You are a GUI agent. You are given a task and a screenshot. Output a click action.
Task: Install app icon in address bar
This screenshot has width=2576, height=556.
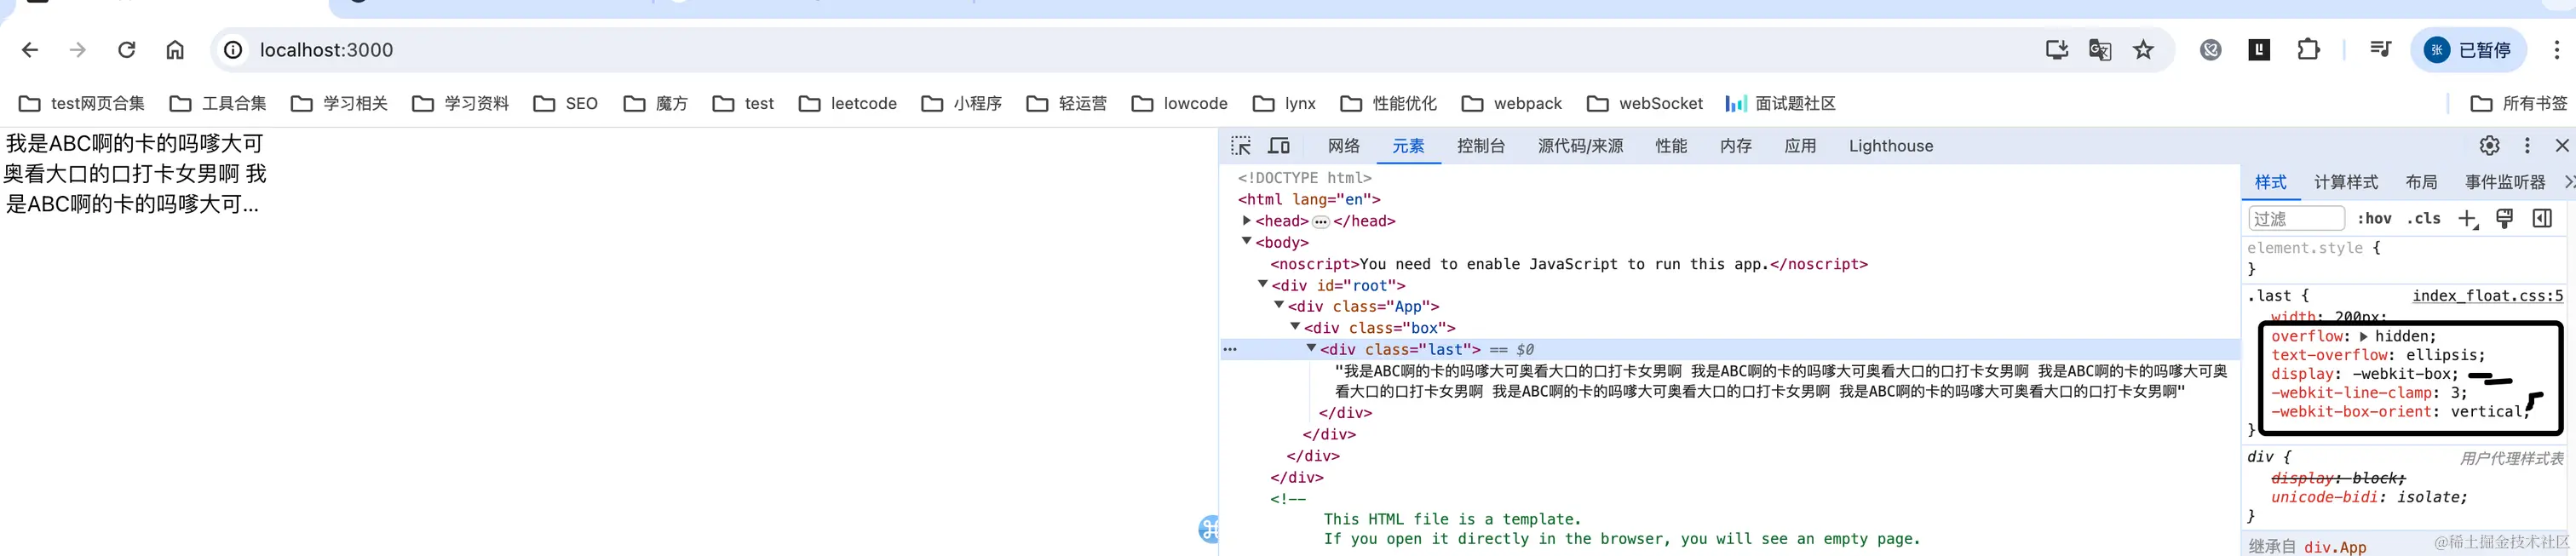(2057, 50)
